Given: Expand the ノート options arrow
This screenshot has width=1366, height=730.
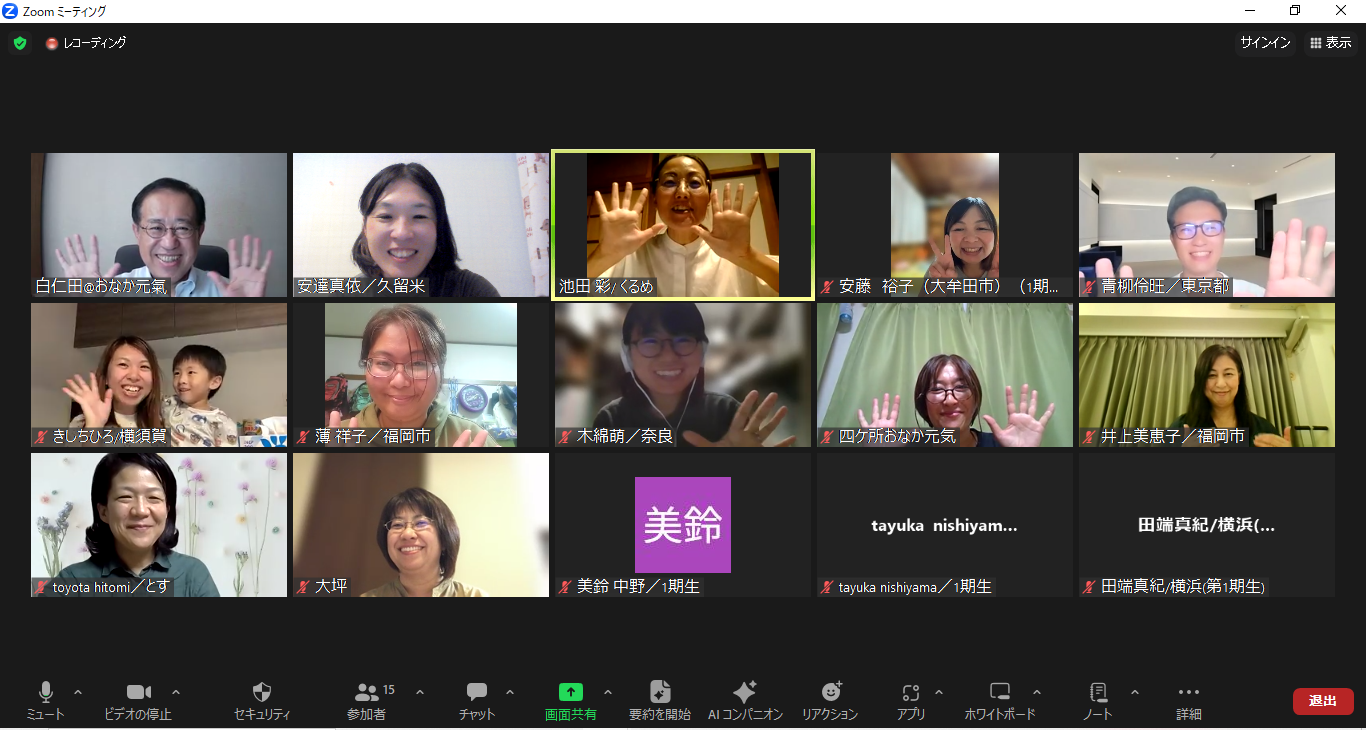Looking at the screenshot, I should [1135, 692].
